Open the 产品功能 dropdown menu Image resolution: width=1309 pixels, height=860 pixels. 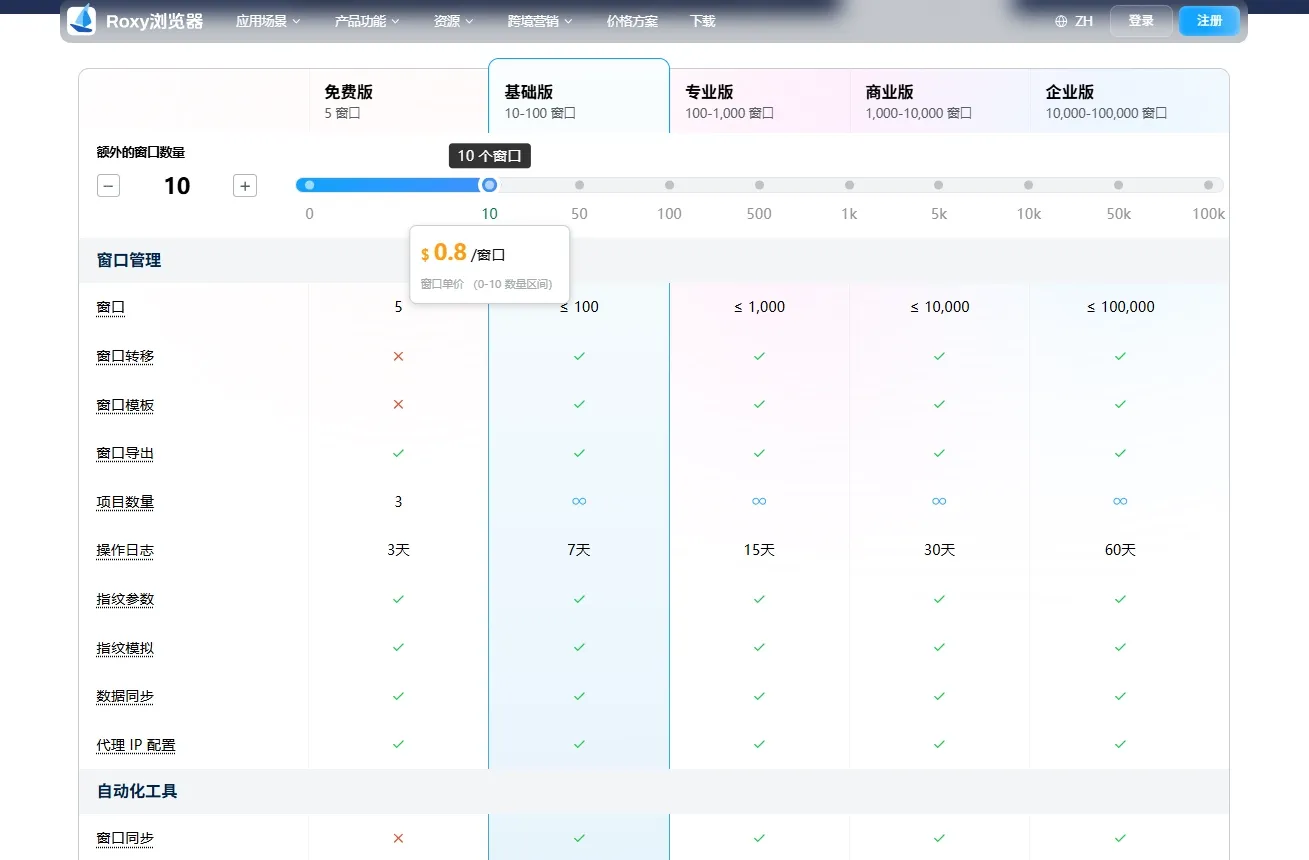pyautogui.click(x=367, y=21)
